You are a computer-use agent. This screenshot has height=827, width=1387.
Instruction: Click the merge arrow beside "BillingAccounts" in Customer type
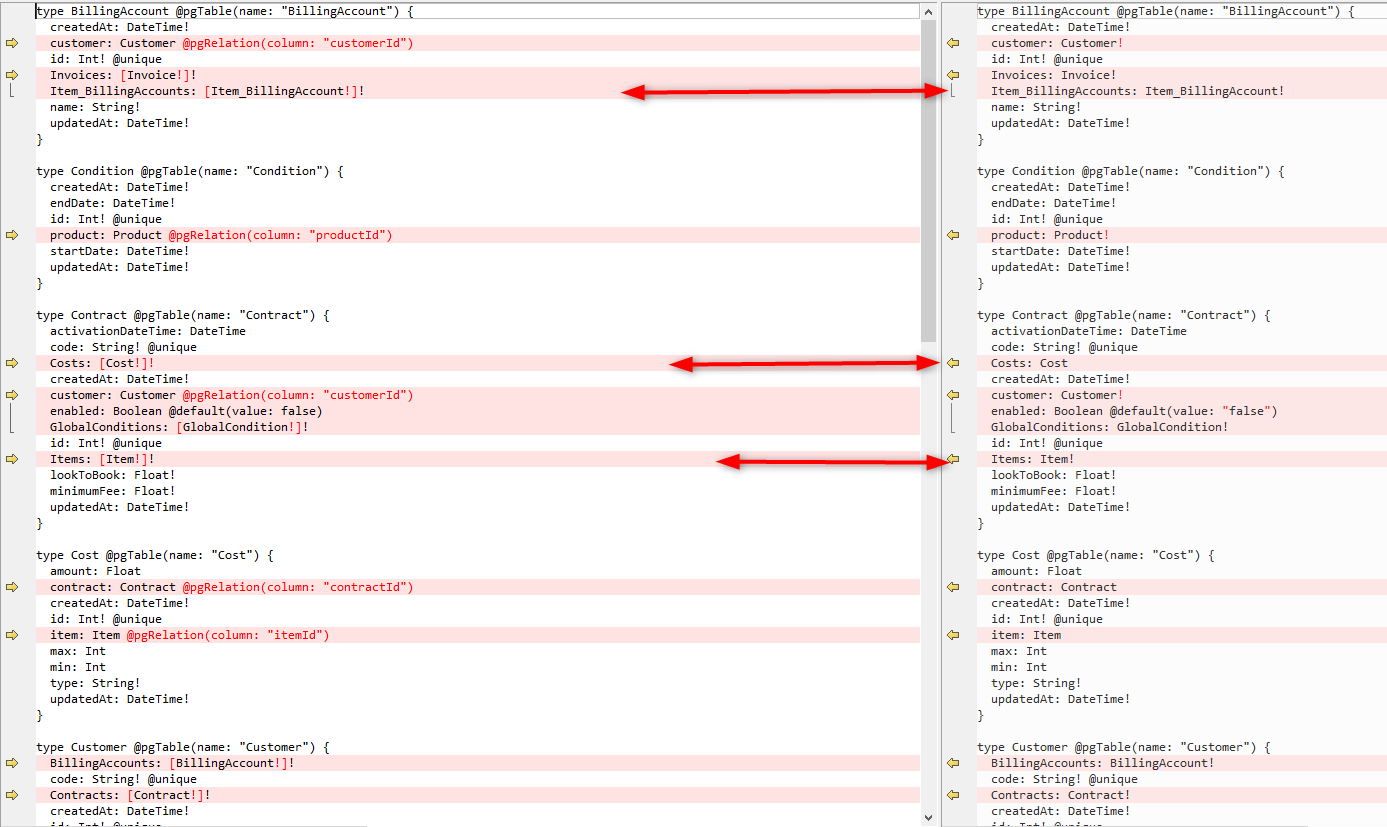point(14,762)
